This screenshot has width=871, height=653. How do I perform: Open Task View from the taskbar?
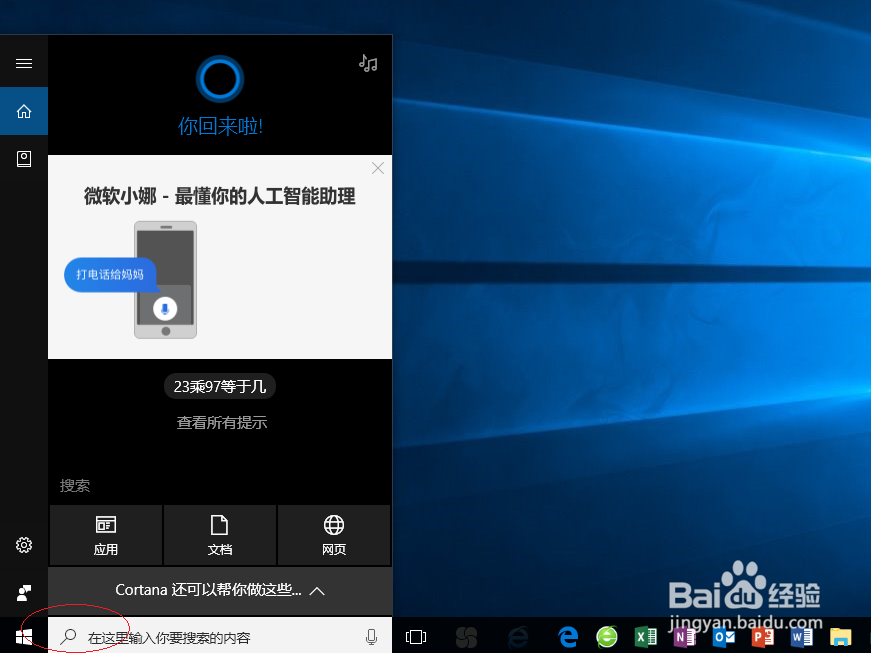(415, 636)
